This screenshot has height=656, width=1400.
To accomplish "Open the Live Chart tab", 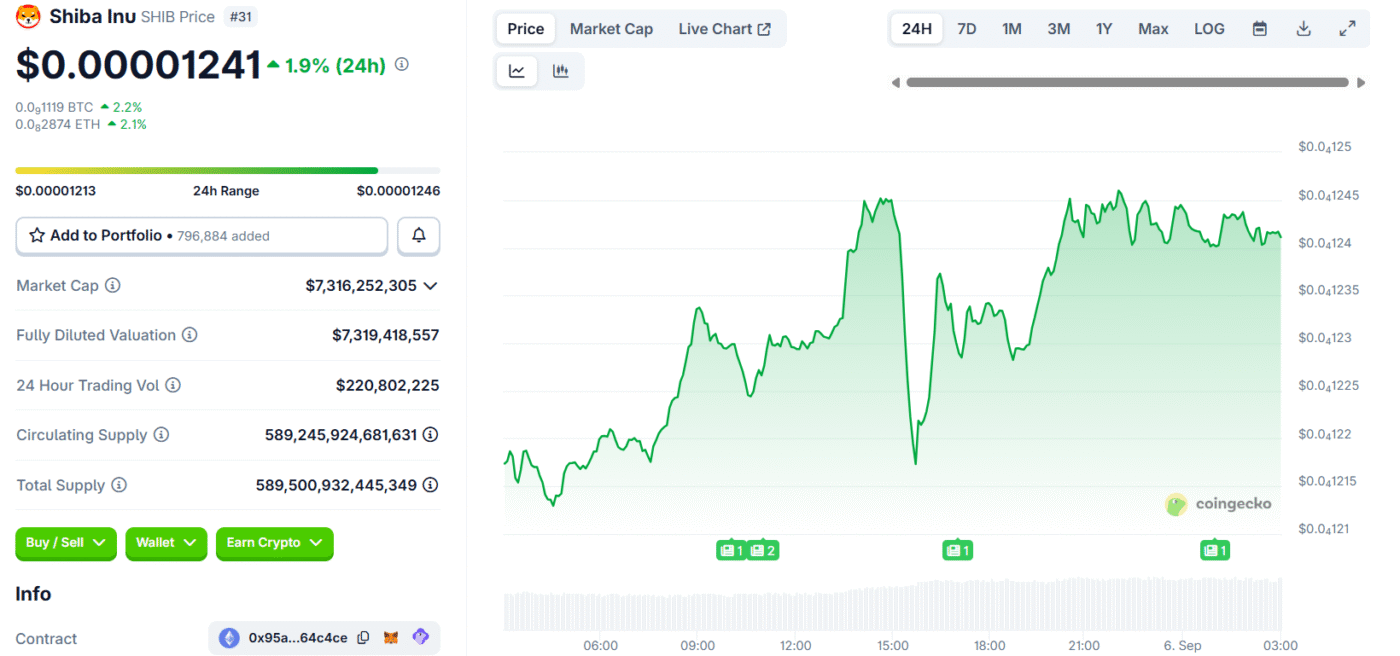I will click(x=725, y=29).
